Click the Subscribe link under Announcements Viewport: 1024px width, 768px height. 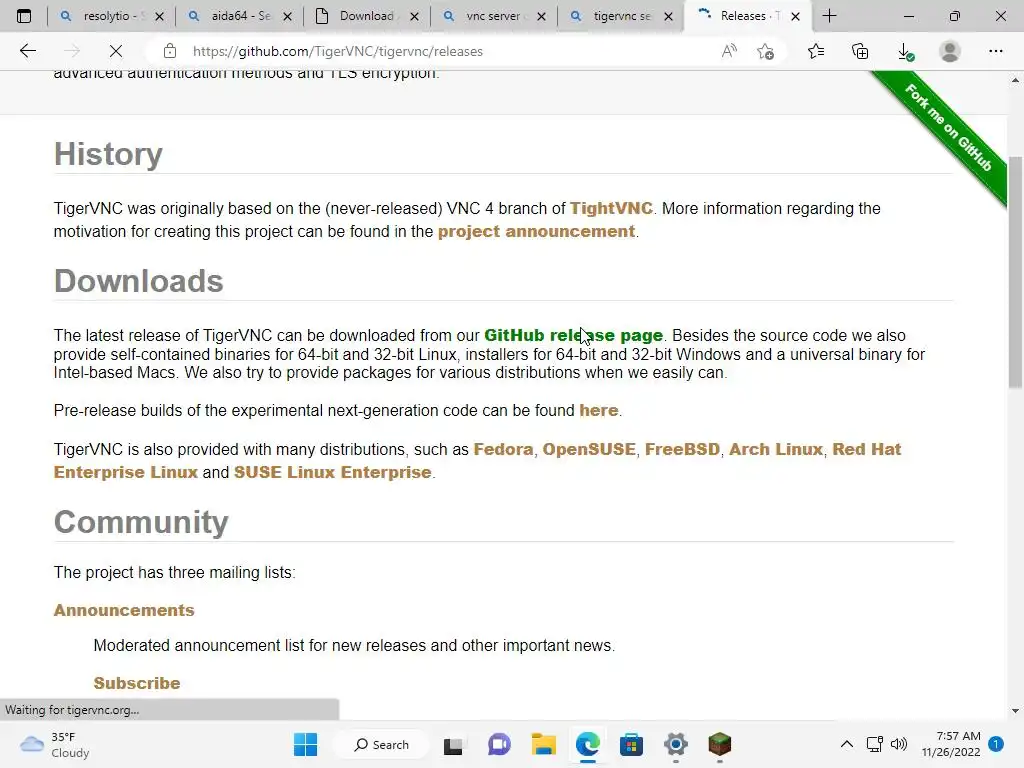point(136,683)
